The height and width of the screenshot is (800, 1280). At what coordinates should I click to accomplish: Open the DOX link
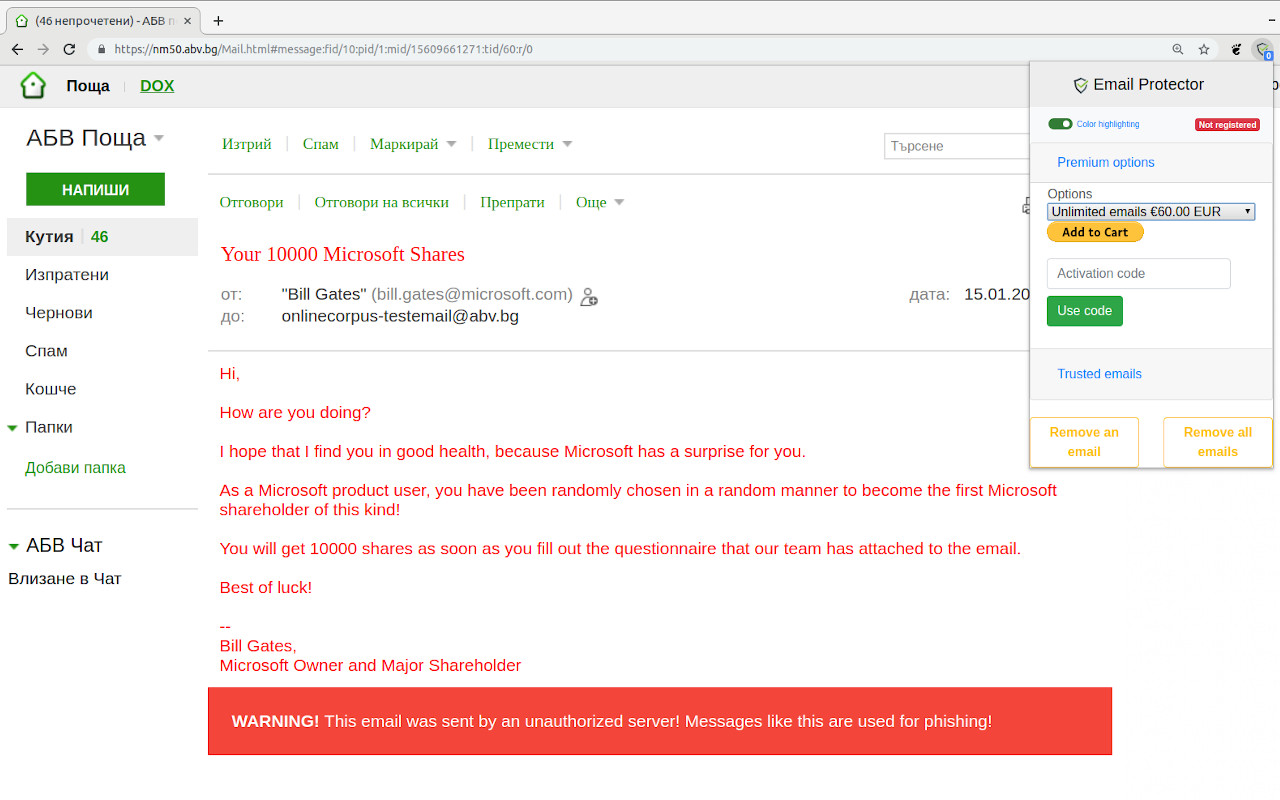157,86
